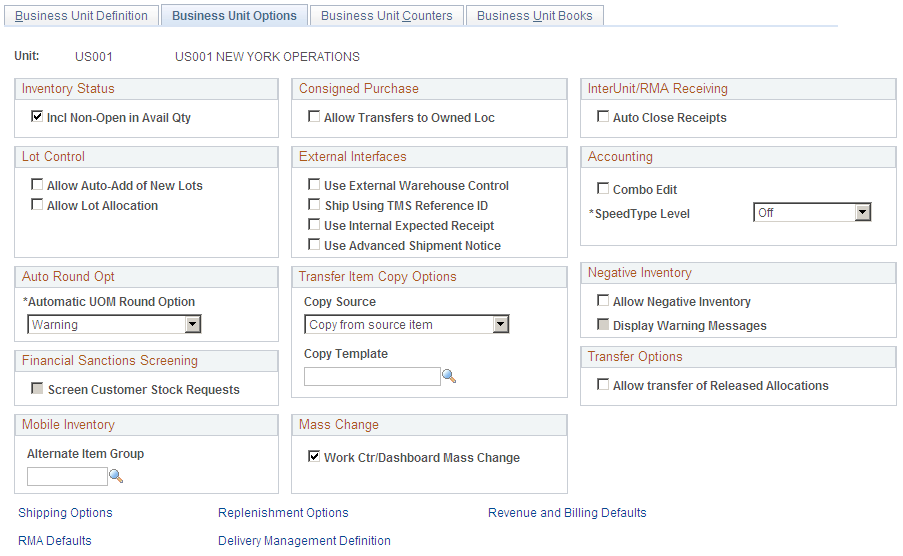Focus the Copy Template input field

click(x=372, y=377)
